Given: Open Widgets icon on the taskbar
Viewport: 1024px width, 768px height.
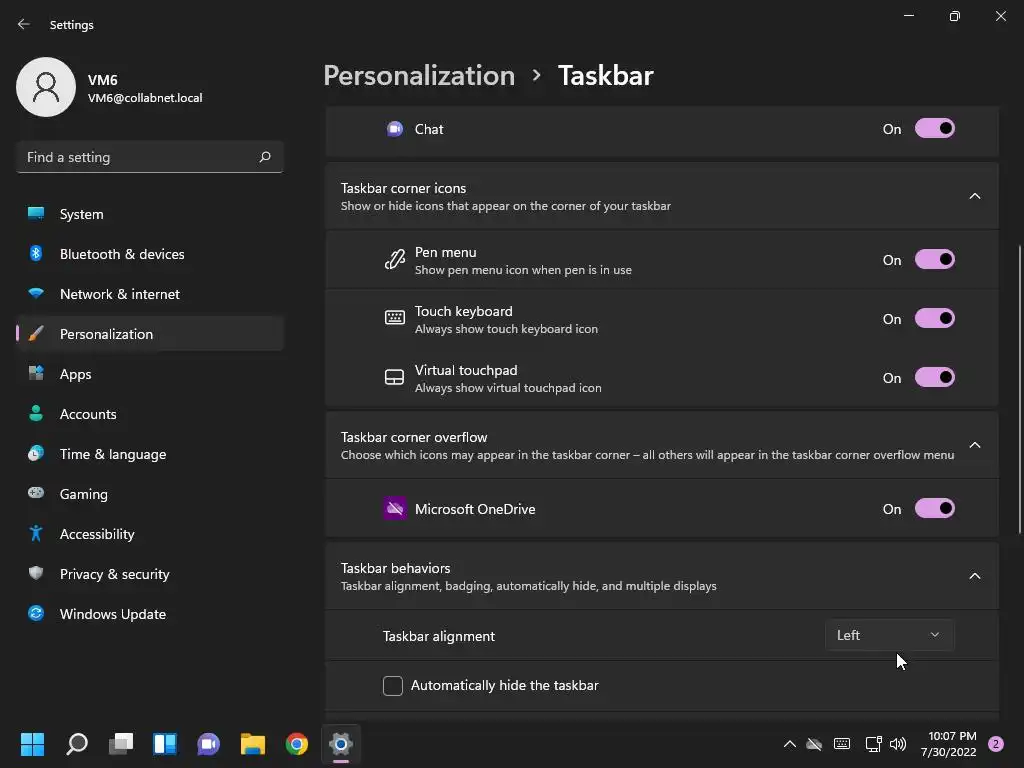Looking at the screenshot, I should [x=165, y=743].
